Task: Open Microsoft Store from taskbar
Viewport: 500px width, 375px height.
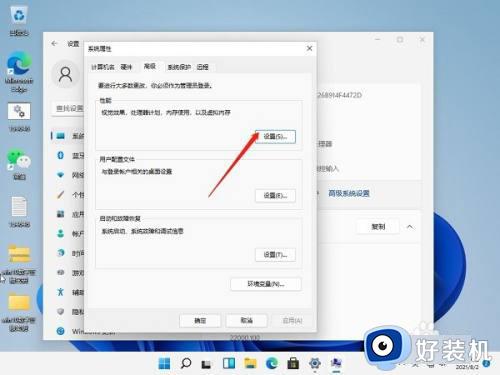Action: coord(293,363)
